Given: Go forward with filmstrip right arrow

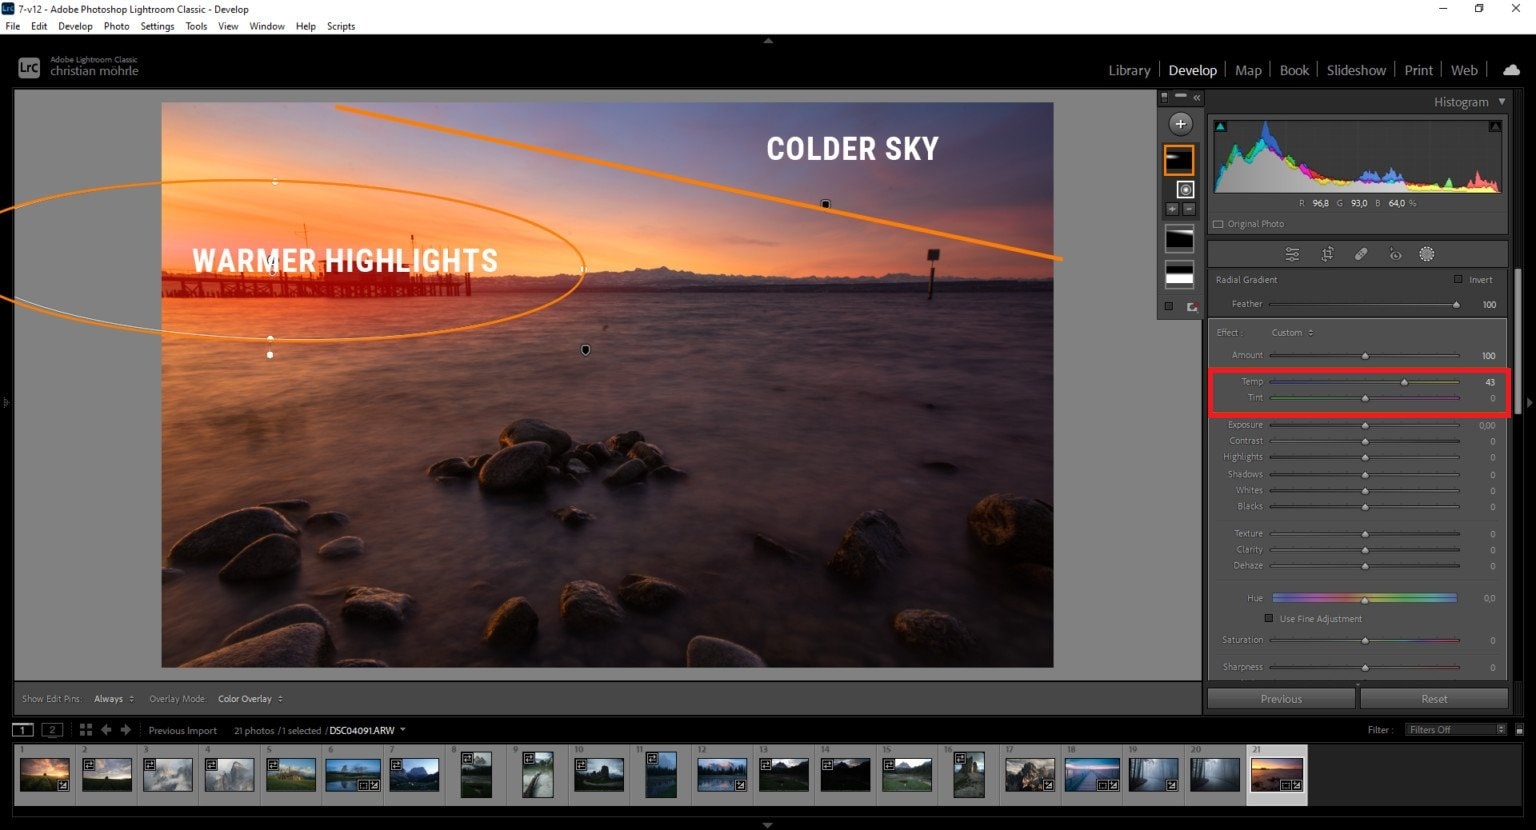Looking at the screenshot, I should pos(126,730).
